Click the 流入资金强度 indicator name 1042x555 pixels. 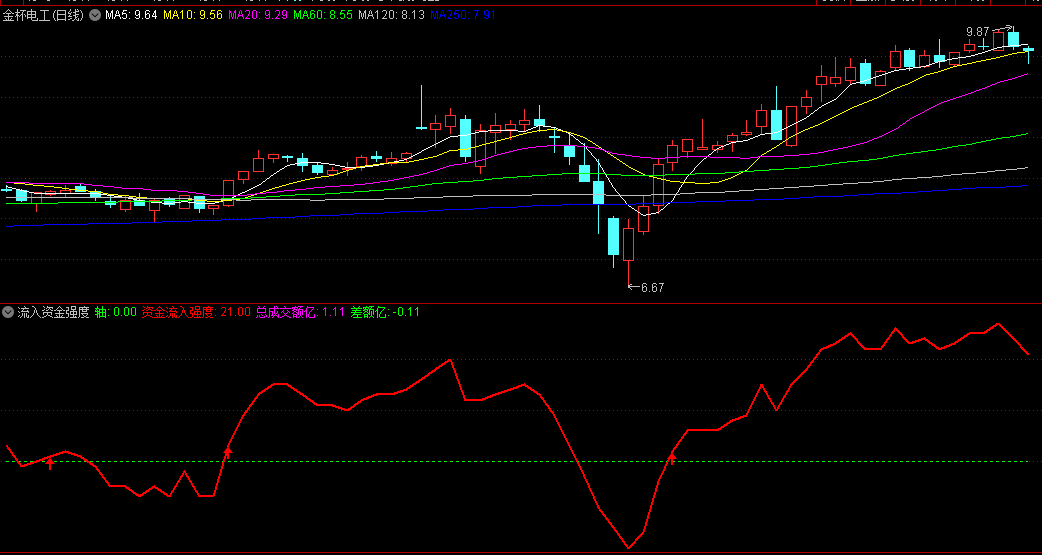click(x=53, y=312)
